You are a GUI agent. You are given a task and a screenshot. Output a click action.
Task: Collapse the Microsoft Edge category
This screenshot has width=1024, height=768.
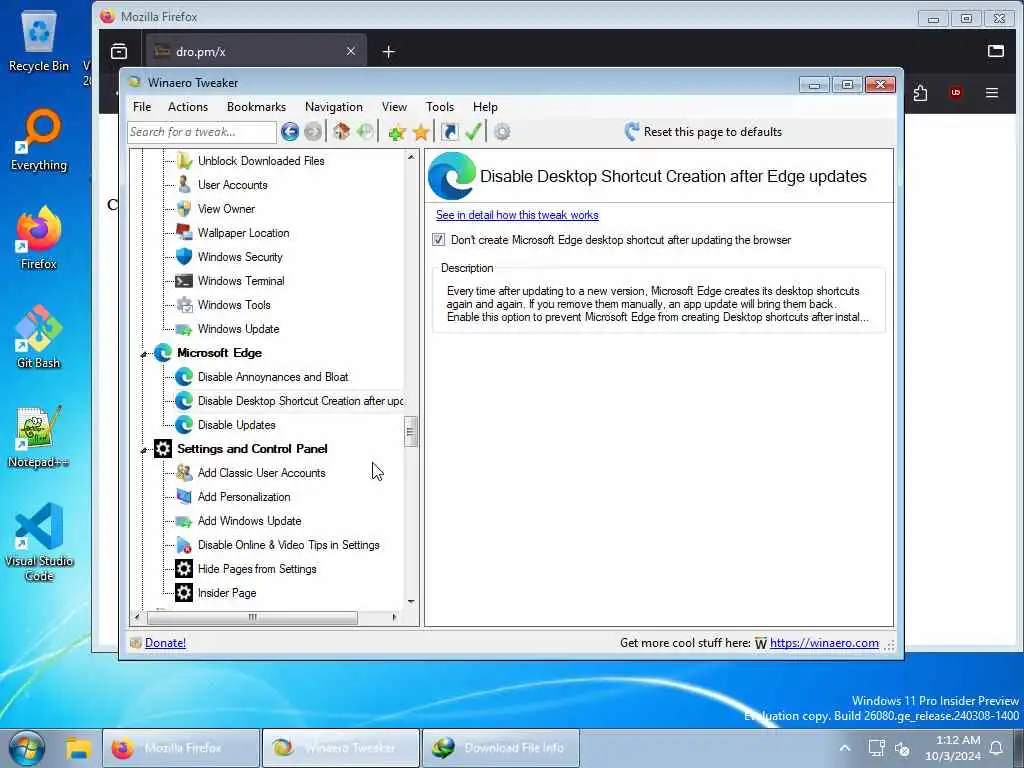click(144, 354)
